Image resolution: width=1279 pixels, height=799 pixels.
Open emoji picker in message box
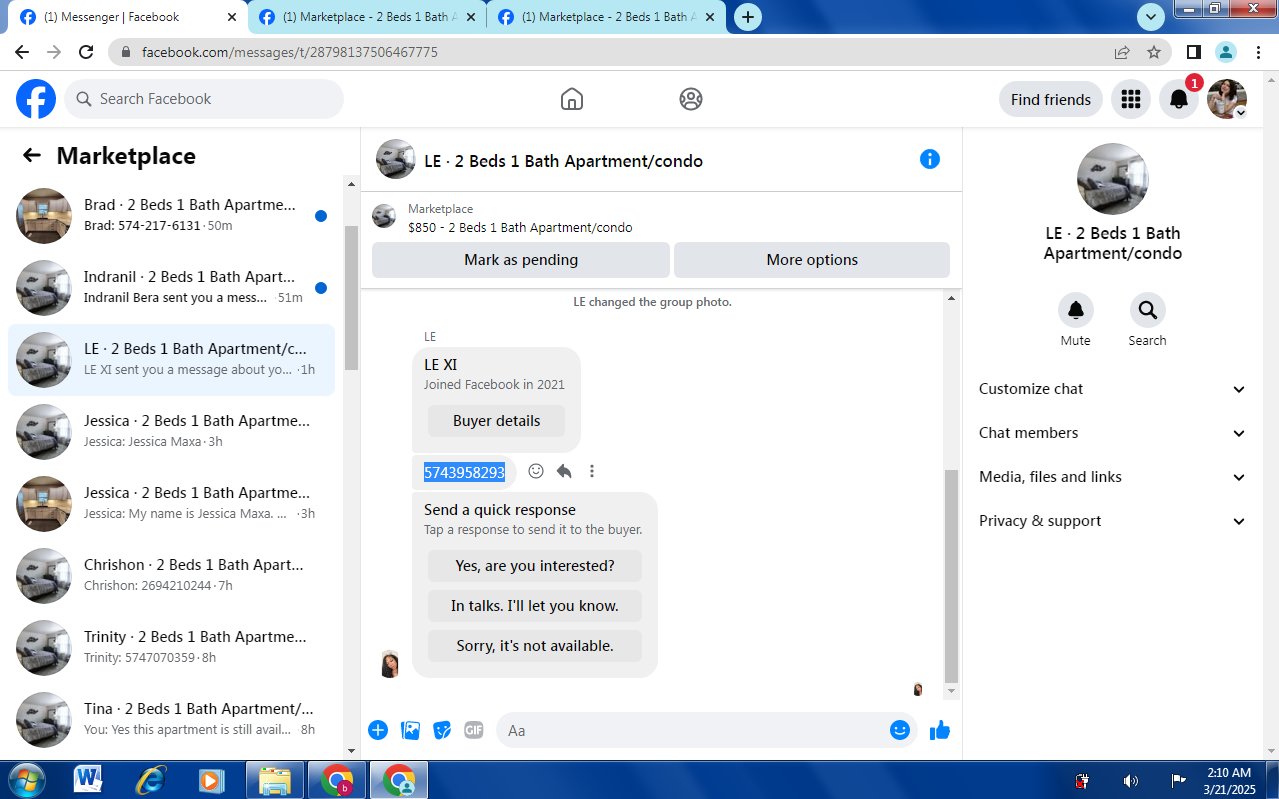900,730
